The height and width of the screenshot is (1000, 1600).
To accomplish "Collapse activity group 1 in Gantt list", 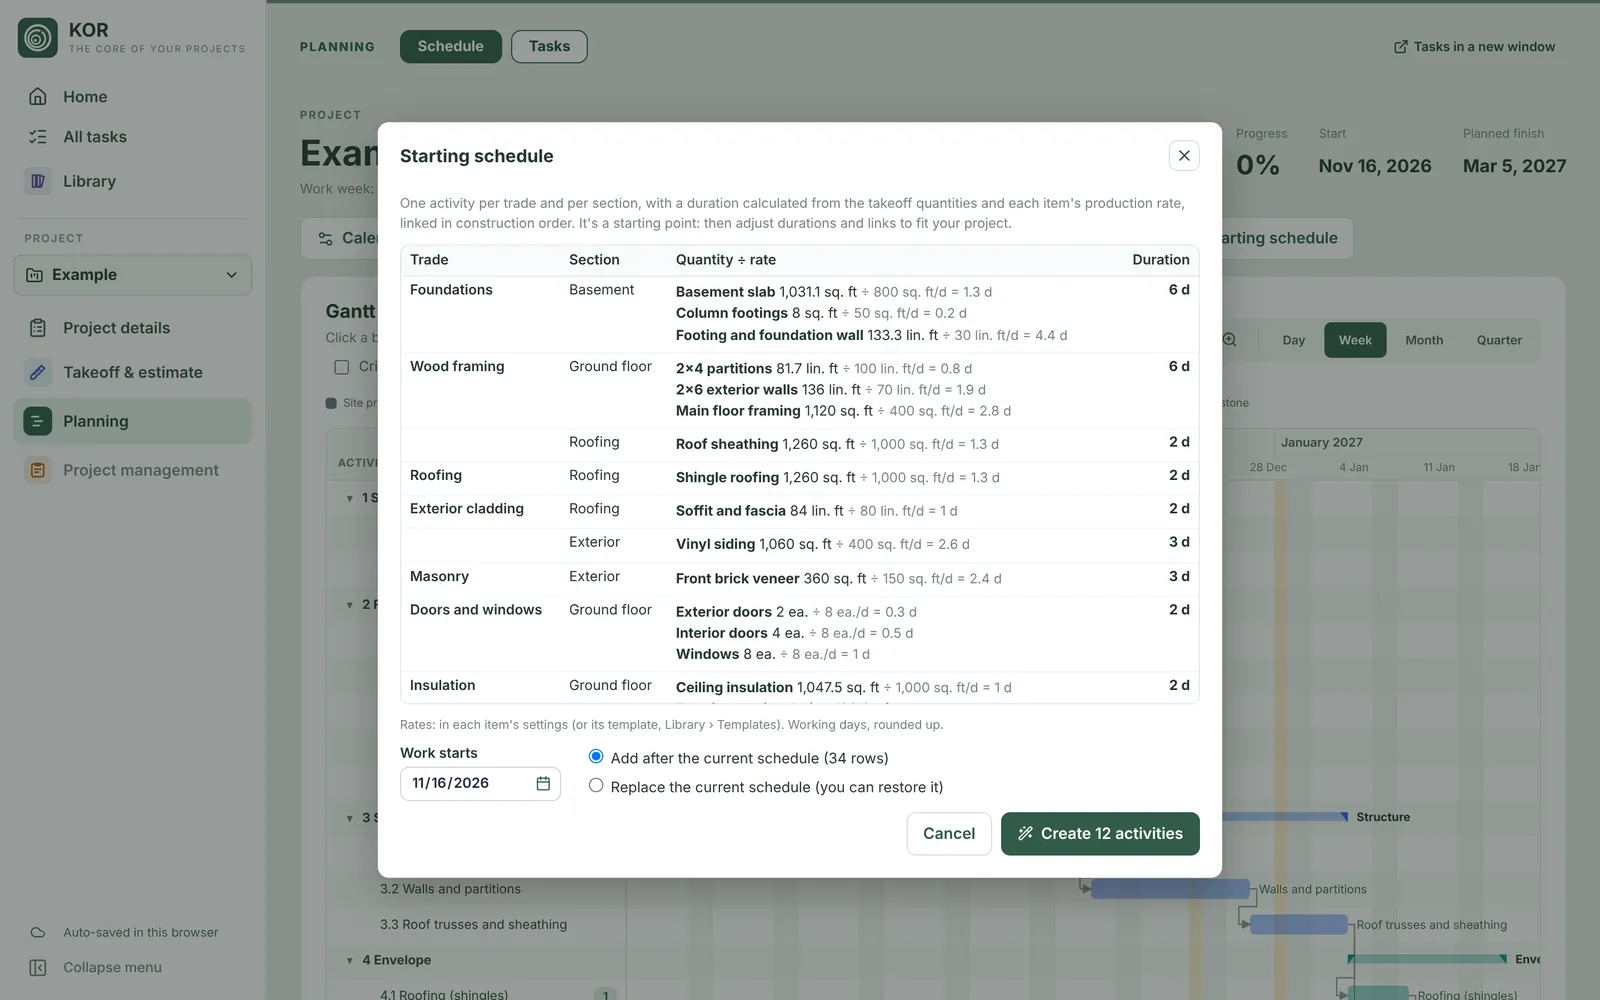I will tap(350, 498).
